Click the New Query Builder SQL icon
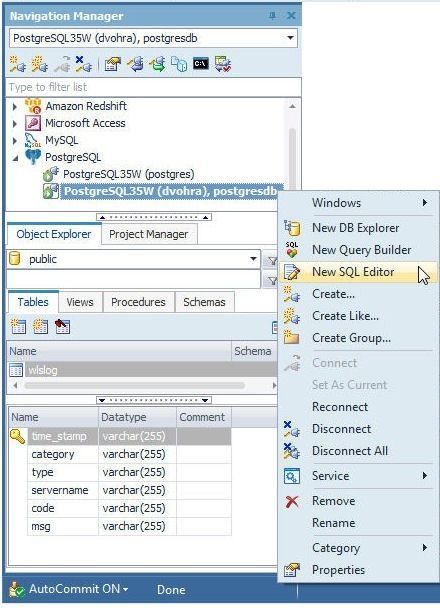The width and height of the screenshot is (440, 608). (x=292, y=250)
